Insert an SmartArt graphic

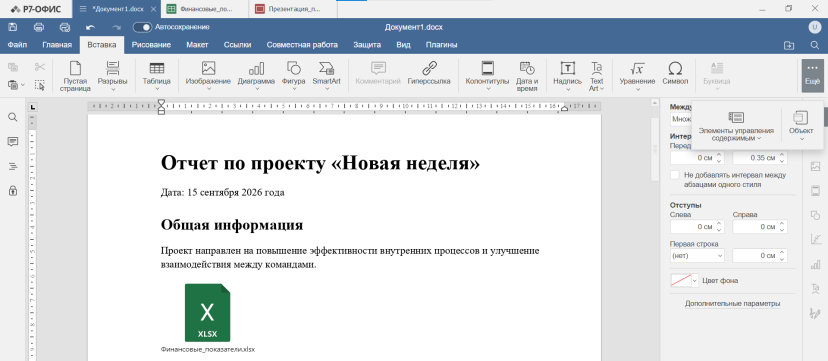(326, 74)
